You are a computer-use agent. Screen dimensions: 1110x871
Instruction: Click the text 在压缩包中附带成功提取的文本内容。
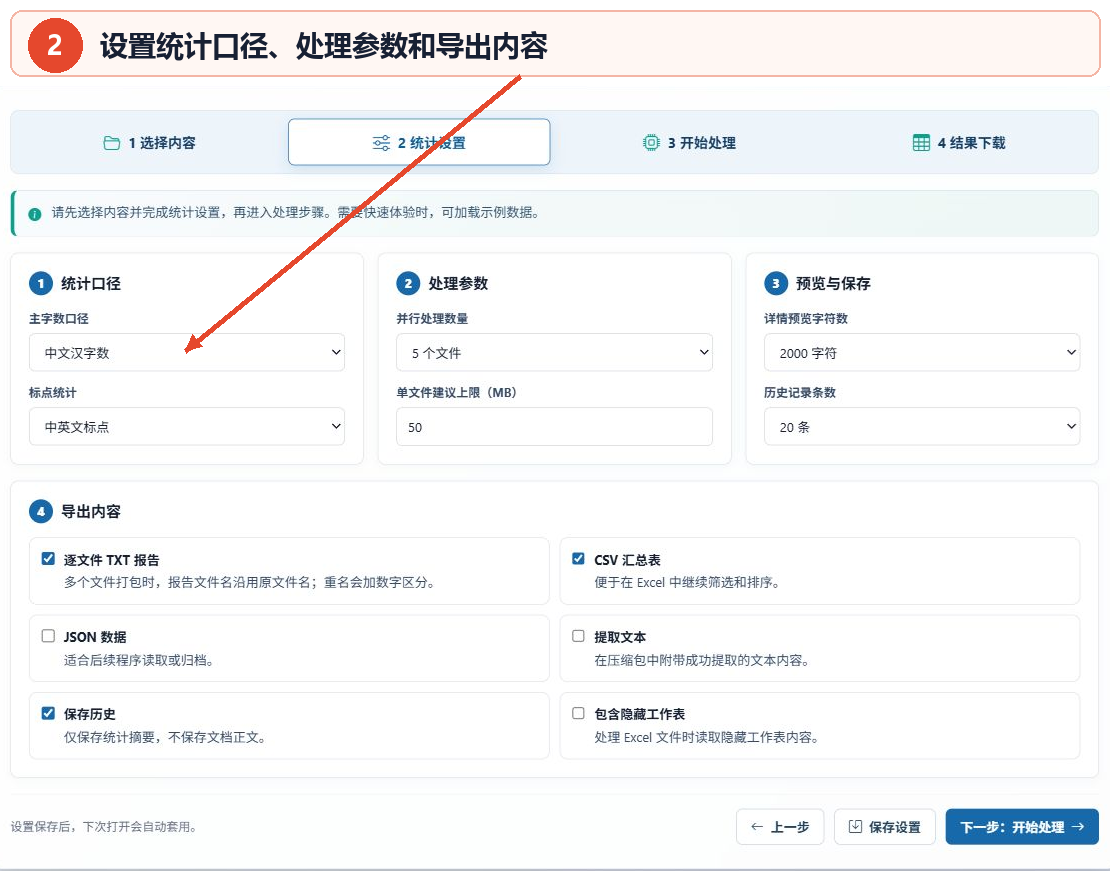click(702, 660)
